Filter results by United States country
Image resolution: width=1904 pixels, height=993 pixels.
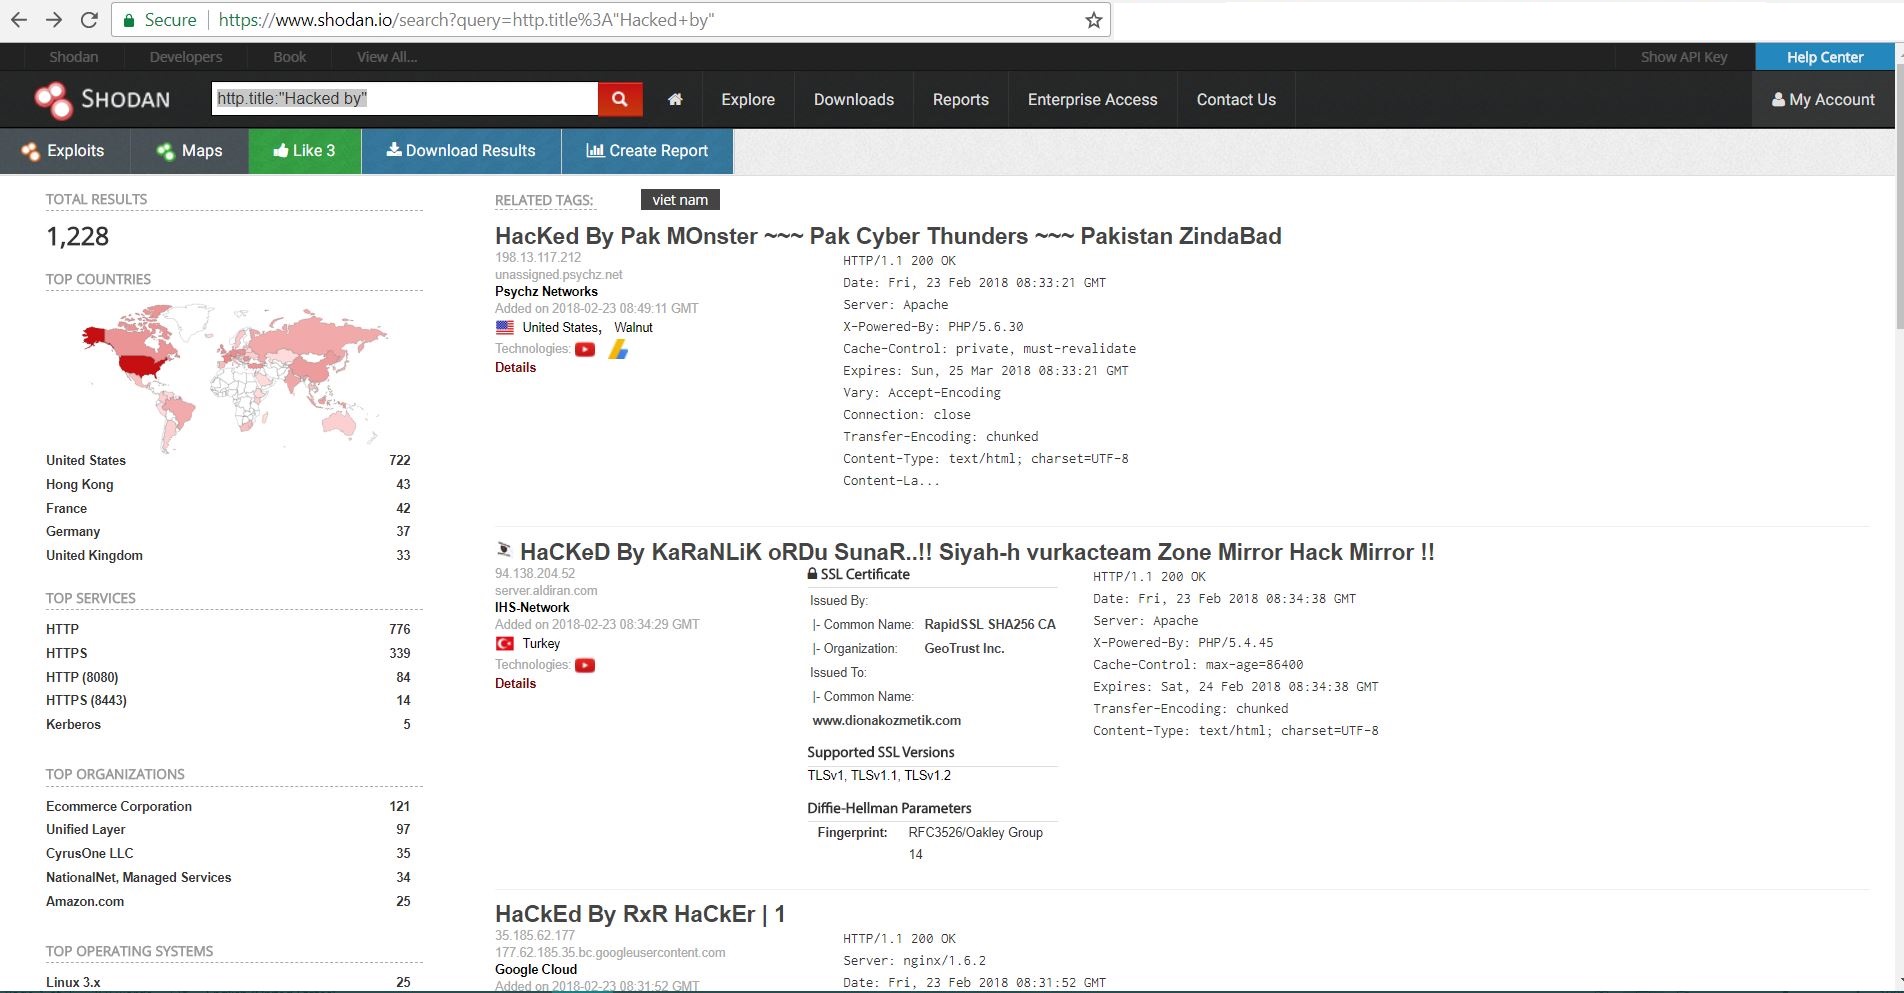click(x=86, y=460)
